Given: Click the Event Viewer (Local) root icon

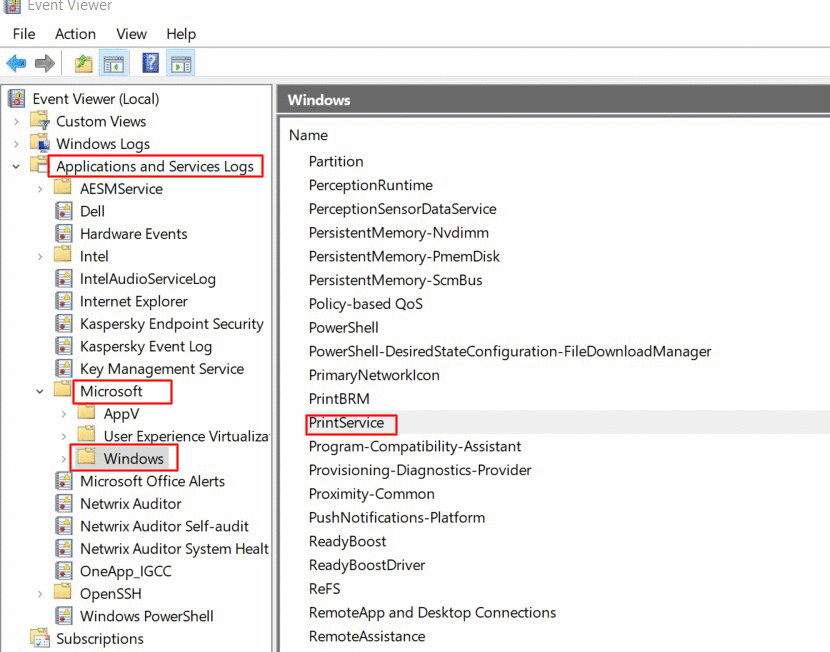Looking at the screenshot, I should pyautogui.click(x=16, y=98).
